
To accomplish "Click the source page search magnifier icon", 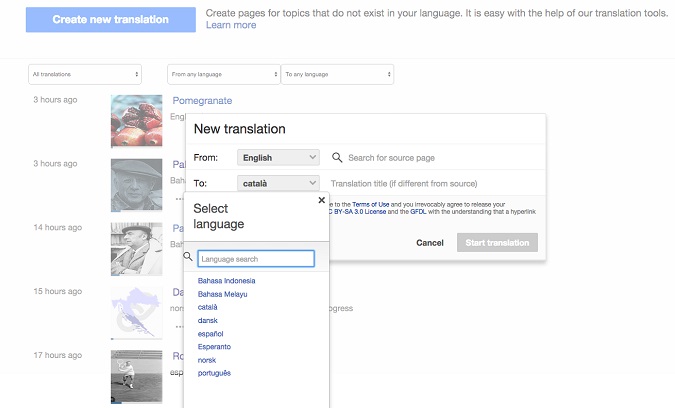I will 337,158.
